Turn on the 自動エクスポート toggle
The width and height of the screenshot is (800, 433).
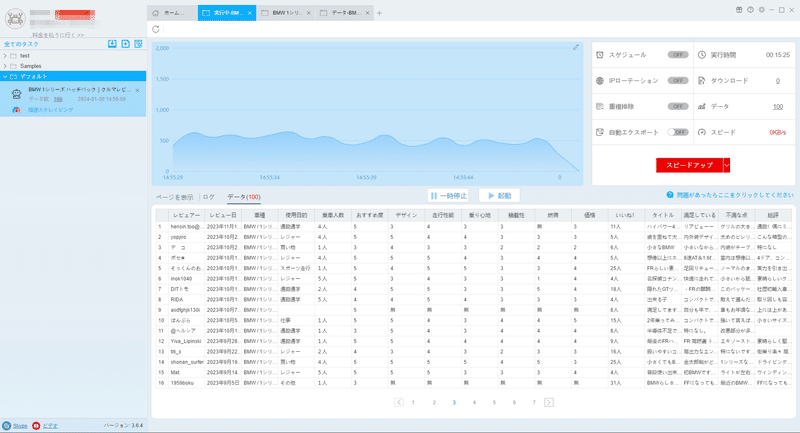point(678,132)
